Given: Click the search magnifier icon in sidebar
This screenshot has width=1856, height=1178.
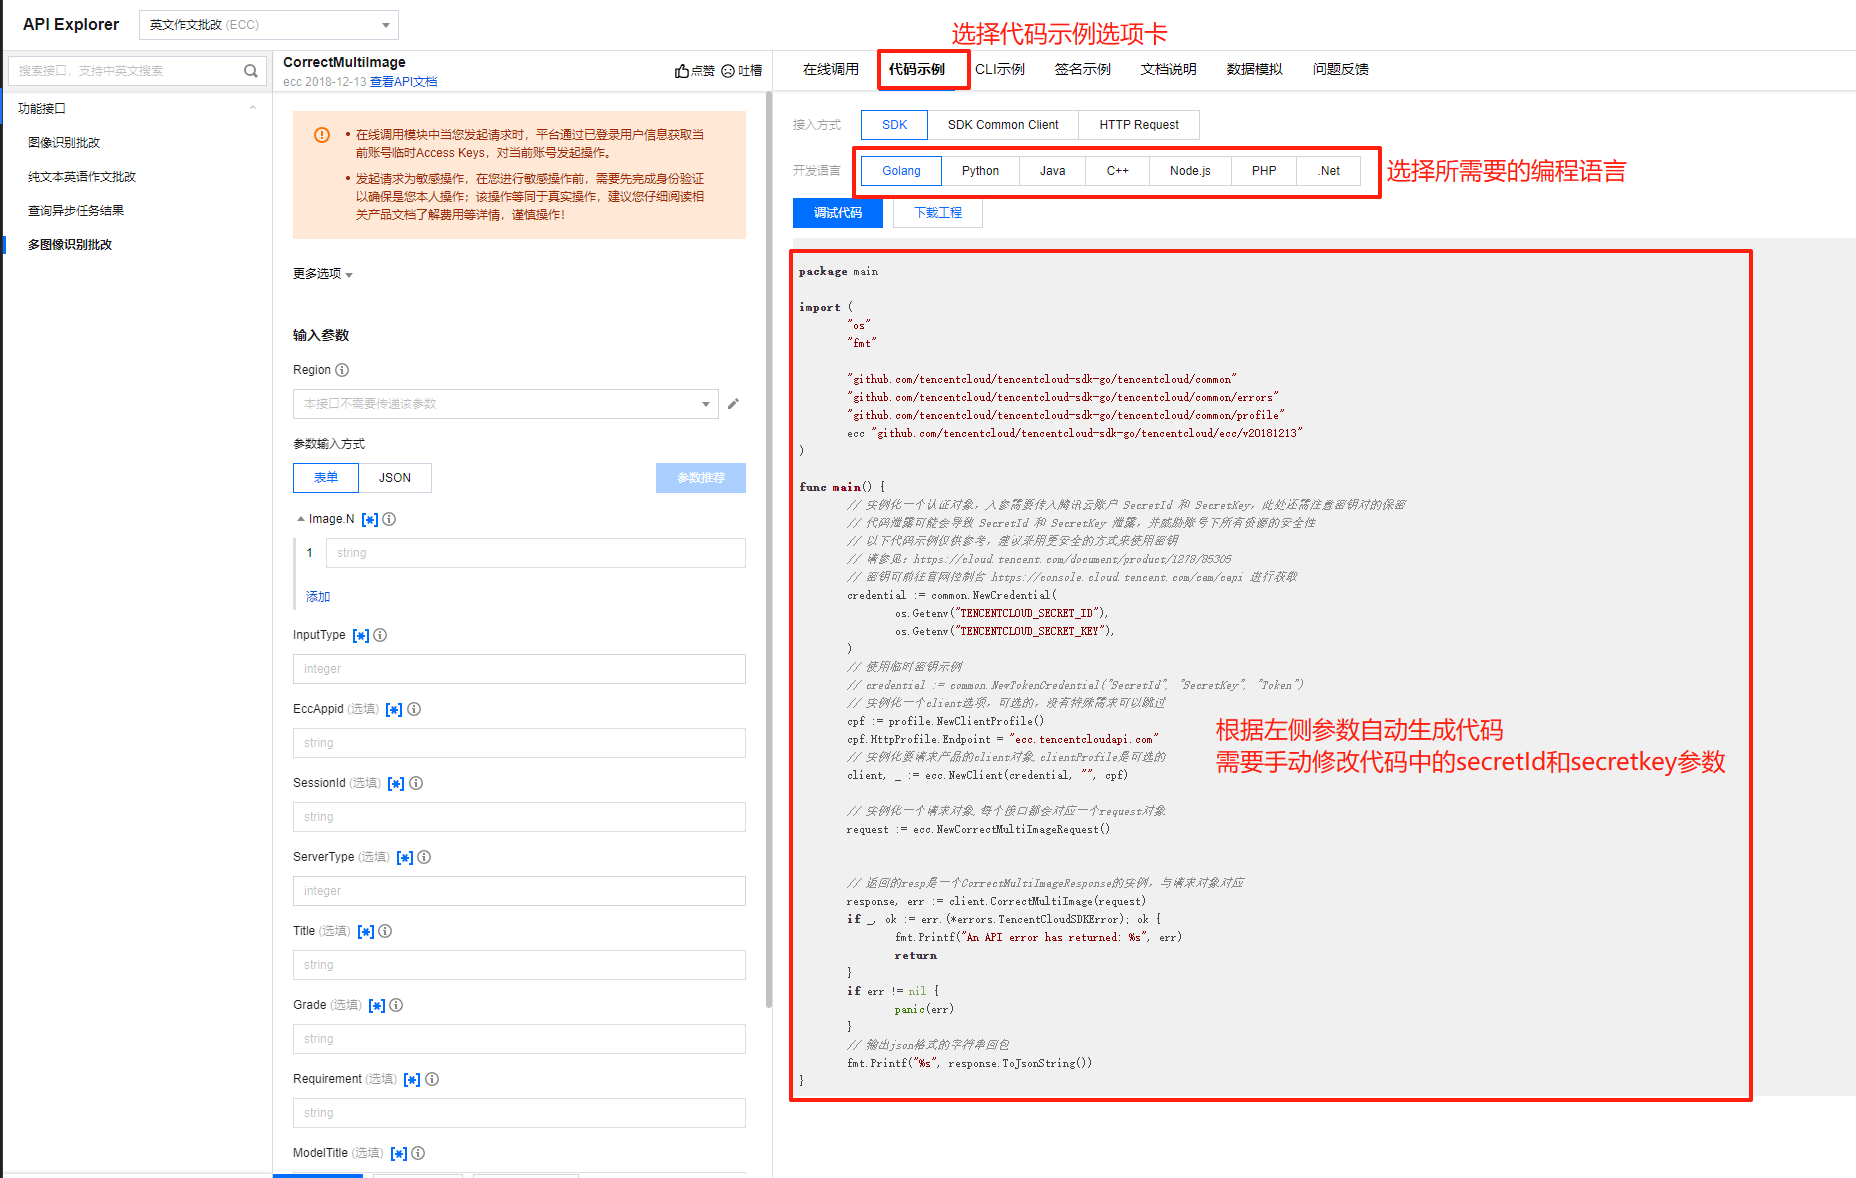Looking at the screenshot, I should (x=250, y=71).
